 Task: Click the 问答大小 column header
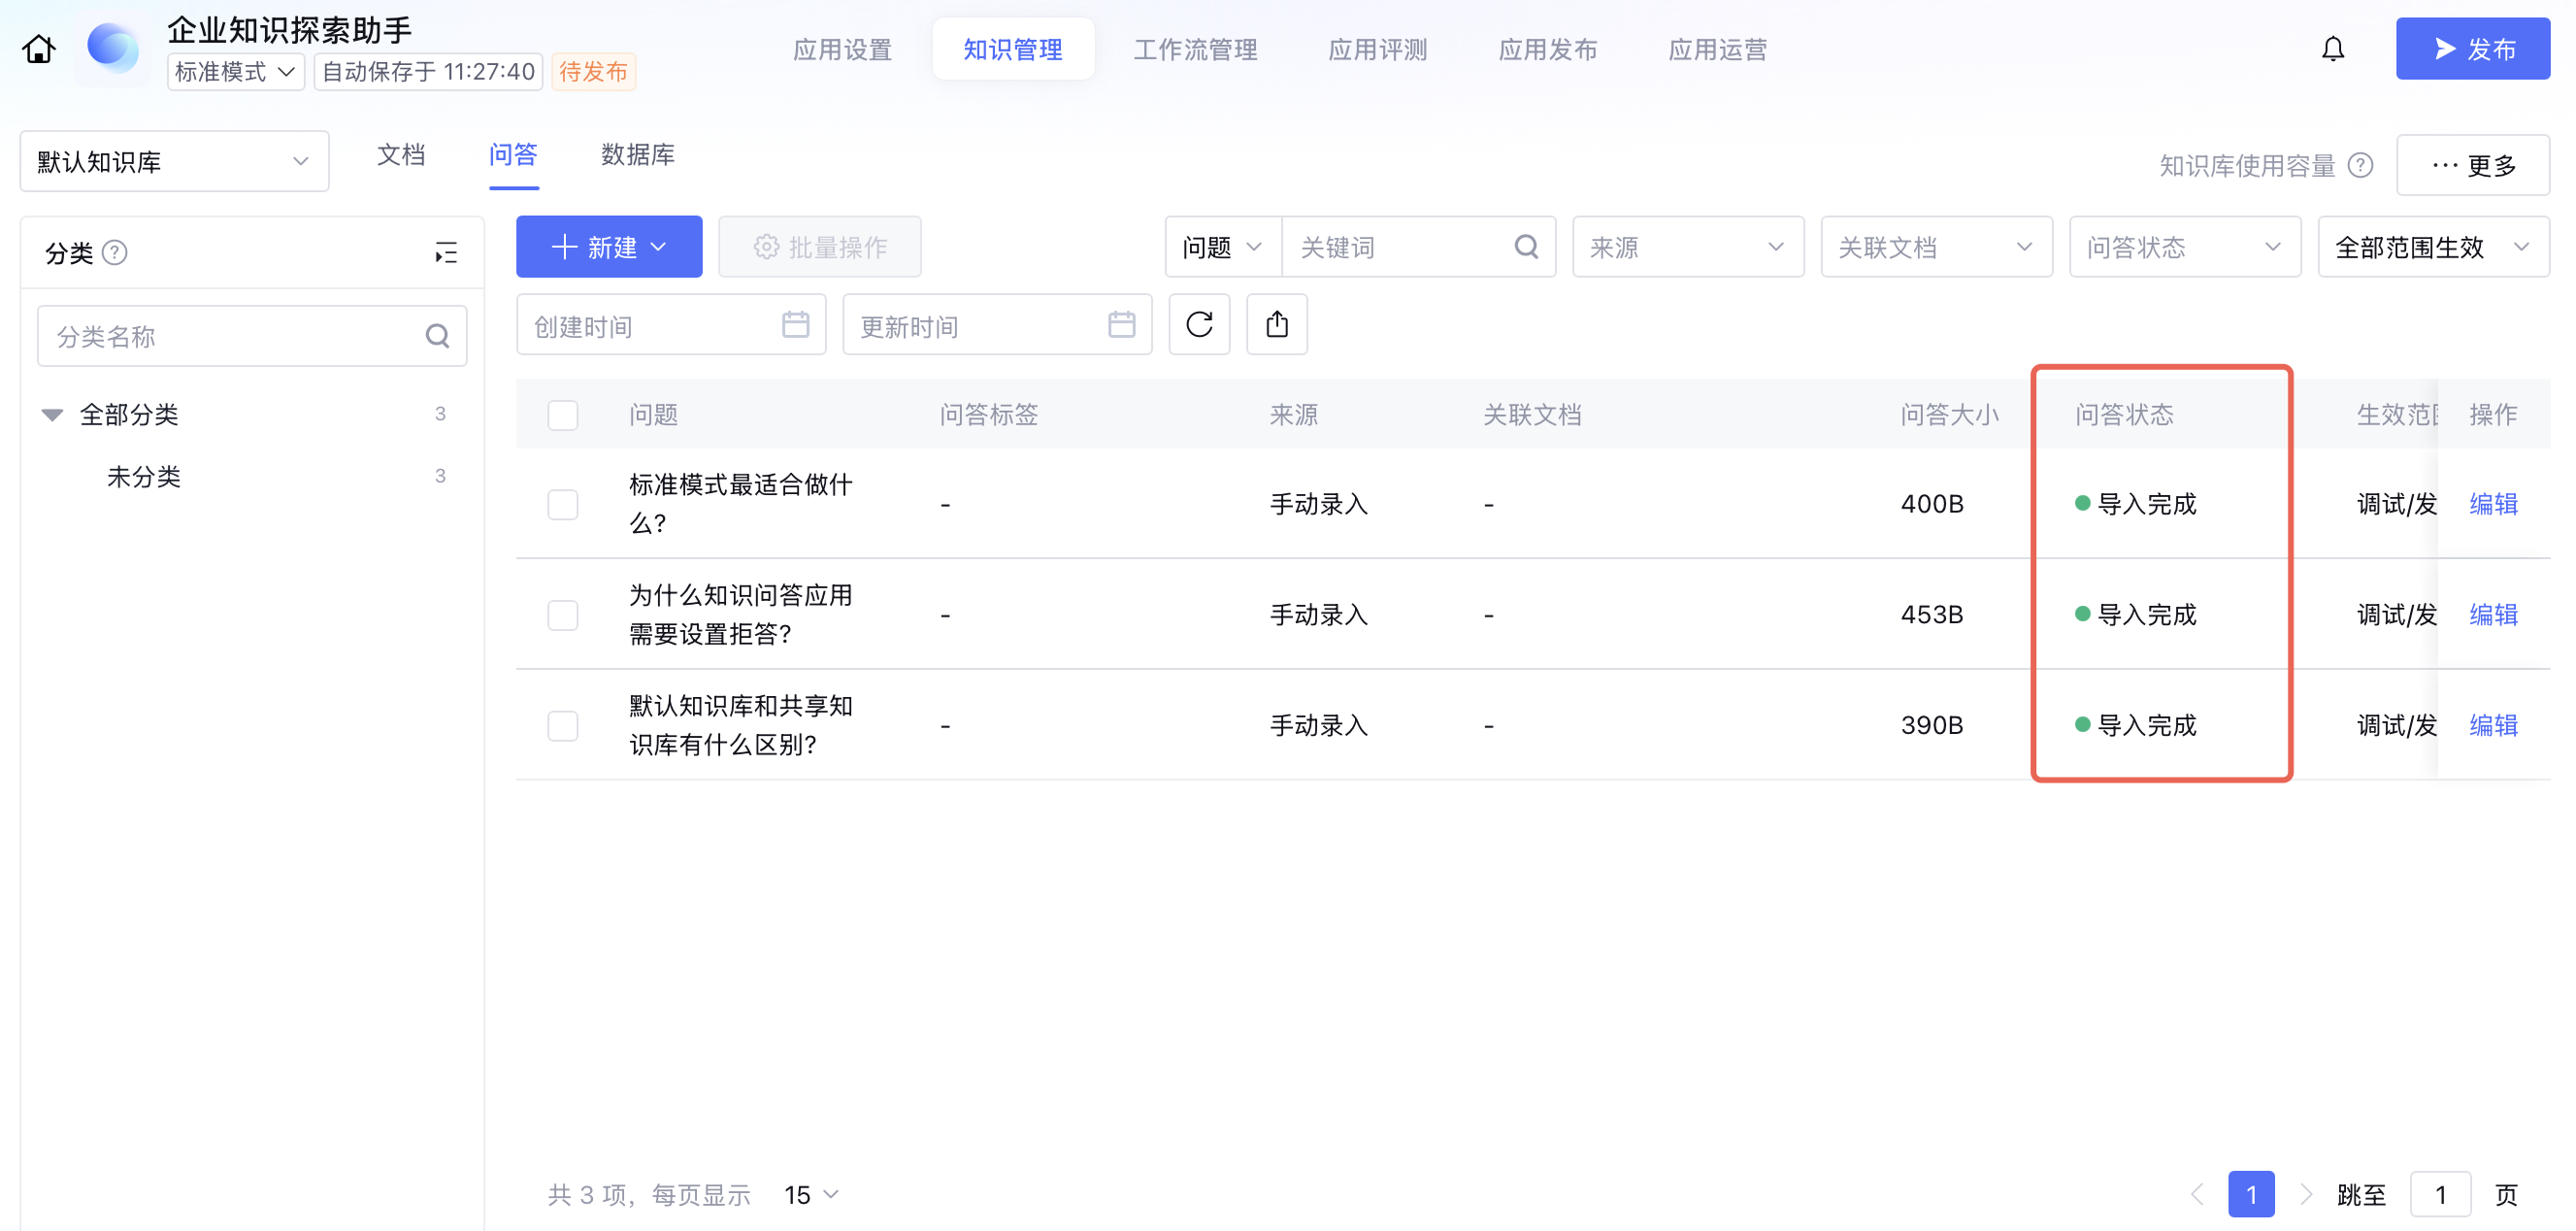[1949, 414]
